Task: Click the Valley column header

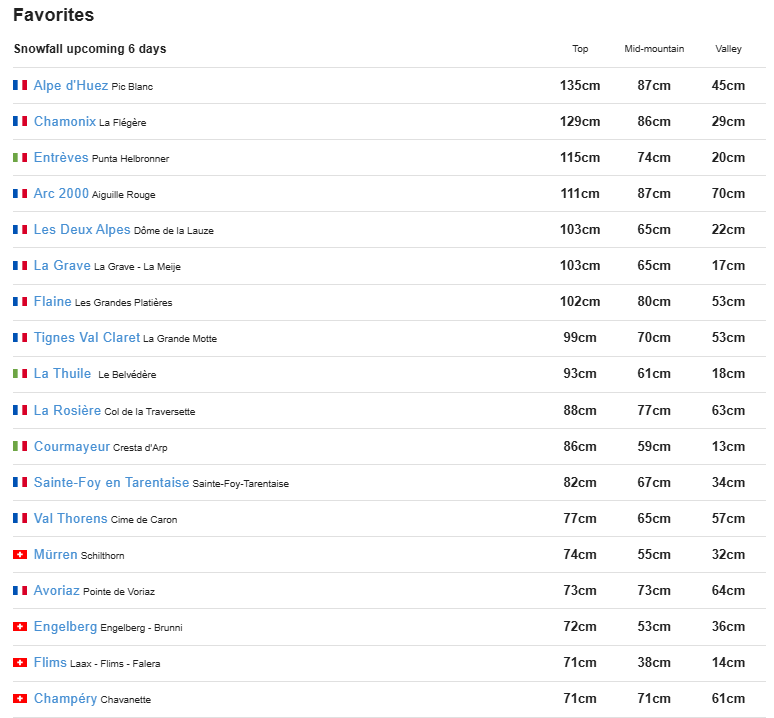Action: tap(728, 49)
